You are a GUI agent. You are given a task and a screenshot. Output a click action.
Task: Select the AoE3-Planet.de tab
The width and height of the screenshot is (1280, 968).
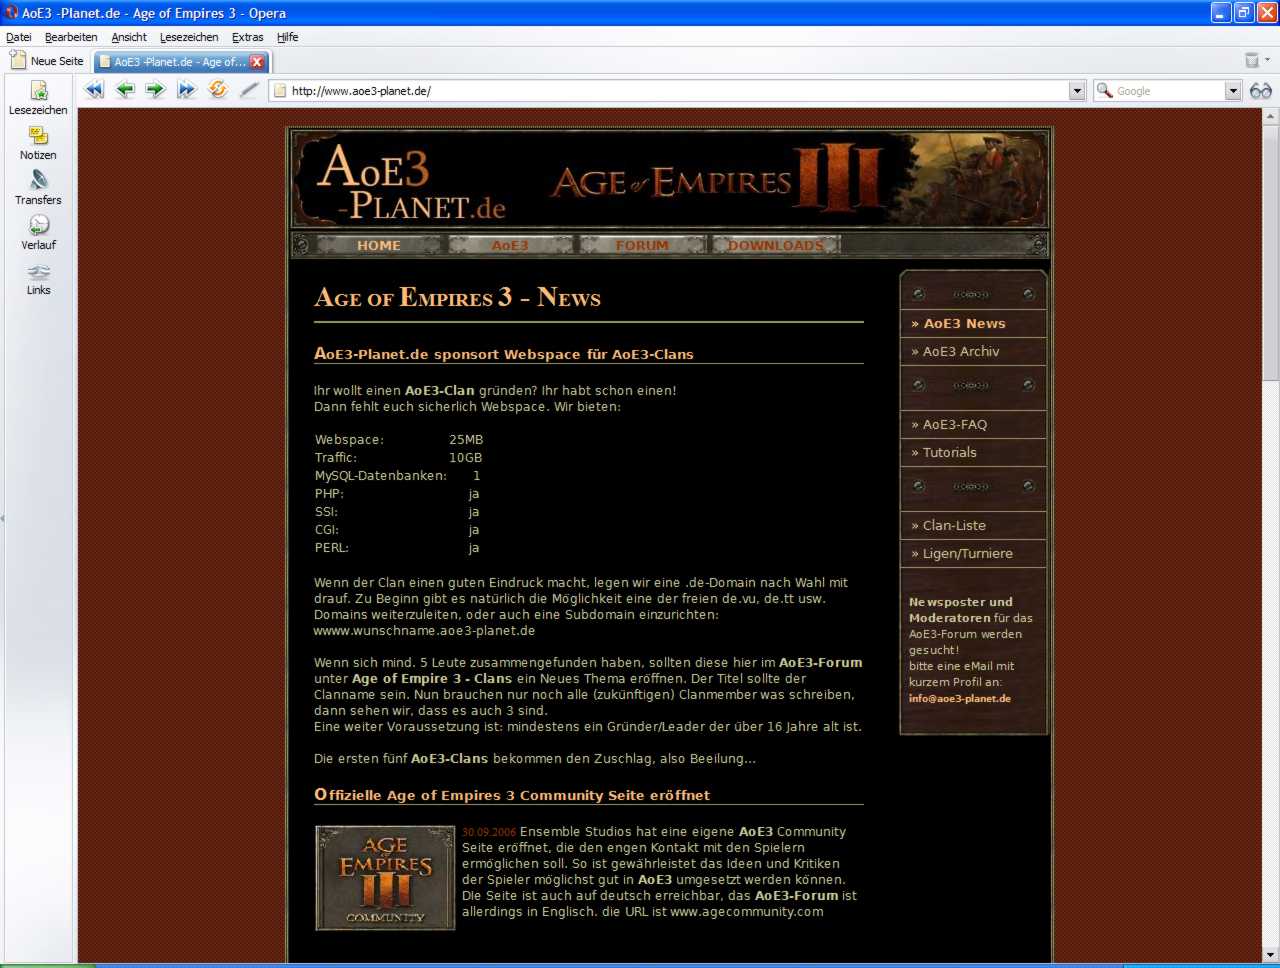(180, 62)
